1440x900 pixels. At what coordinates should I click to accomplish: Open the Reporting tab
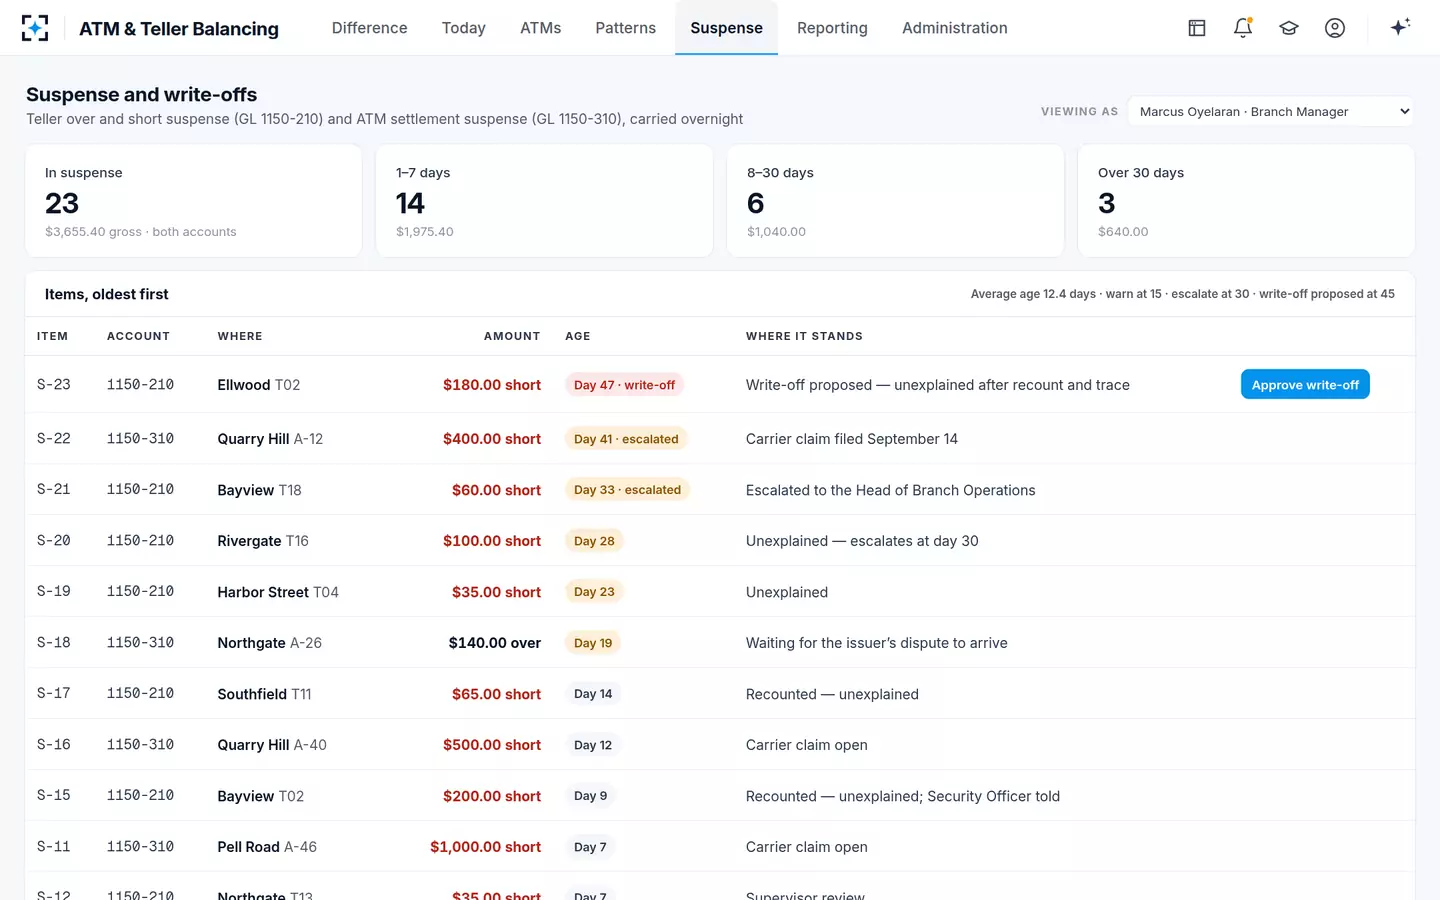coord(832,28)
